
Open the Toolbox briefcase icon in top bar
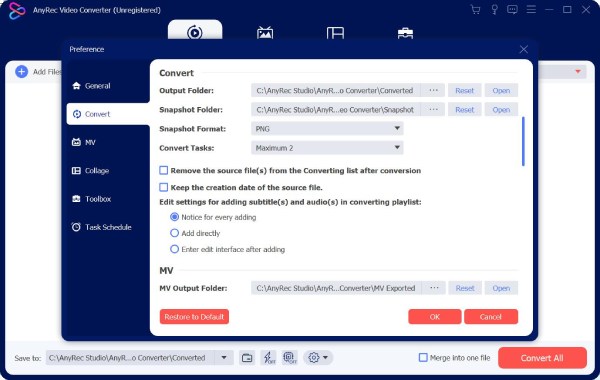(x=405, y=33)
